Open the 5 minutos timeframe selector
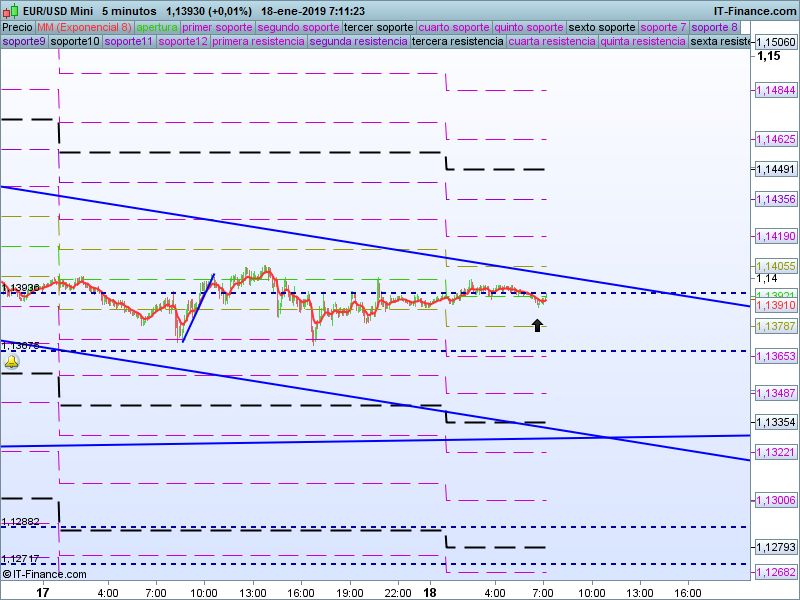The image size is (800, 600). (x=128, y=11)
